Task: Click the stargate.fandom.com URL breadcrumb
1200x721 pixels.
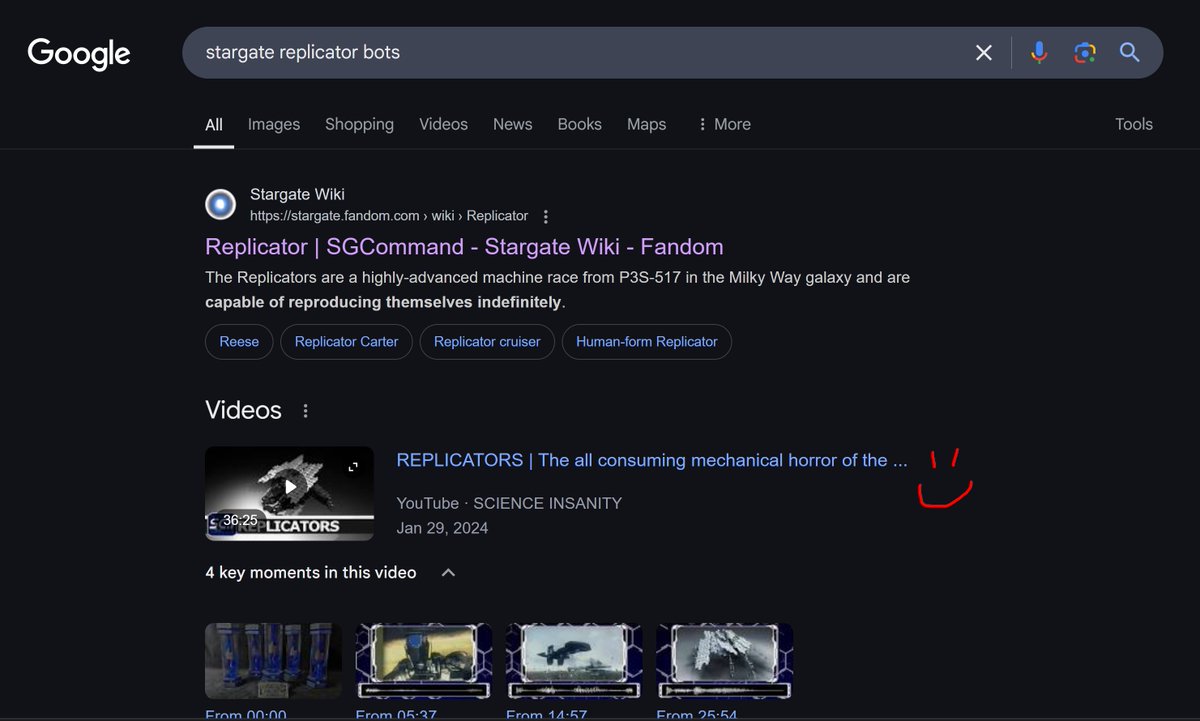Action: click(389, 216)
